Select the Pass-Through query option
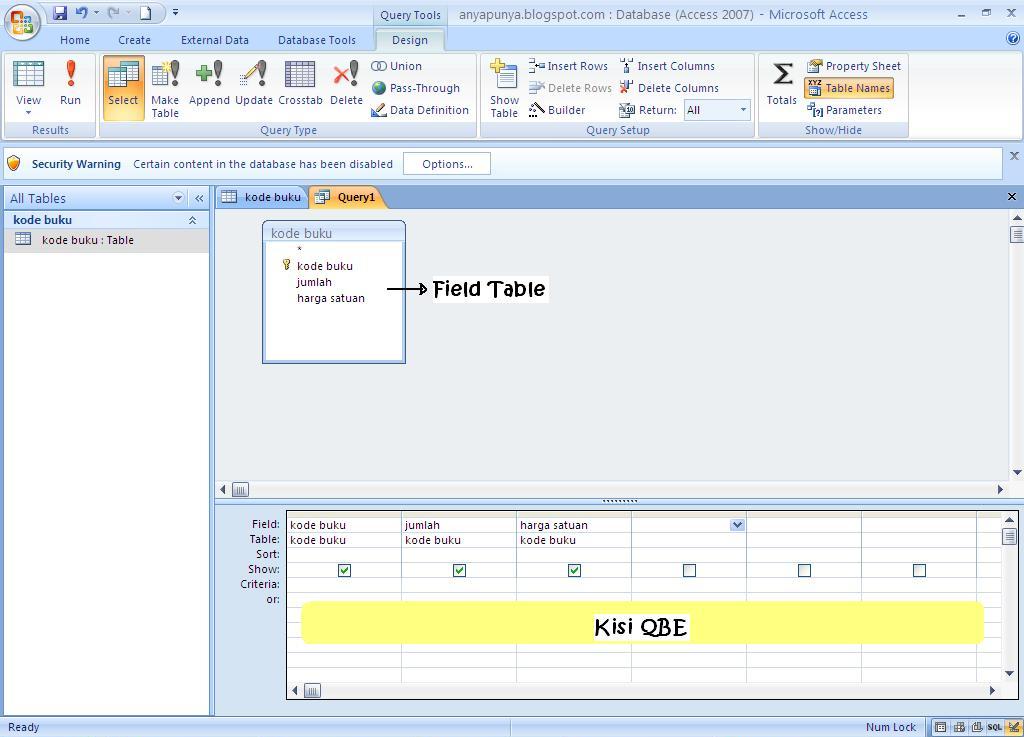The height and width of the screenshot is (737, 1024). [415, 88]
